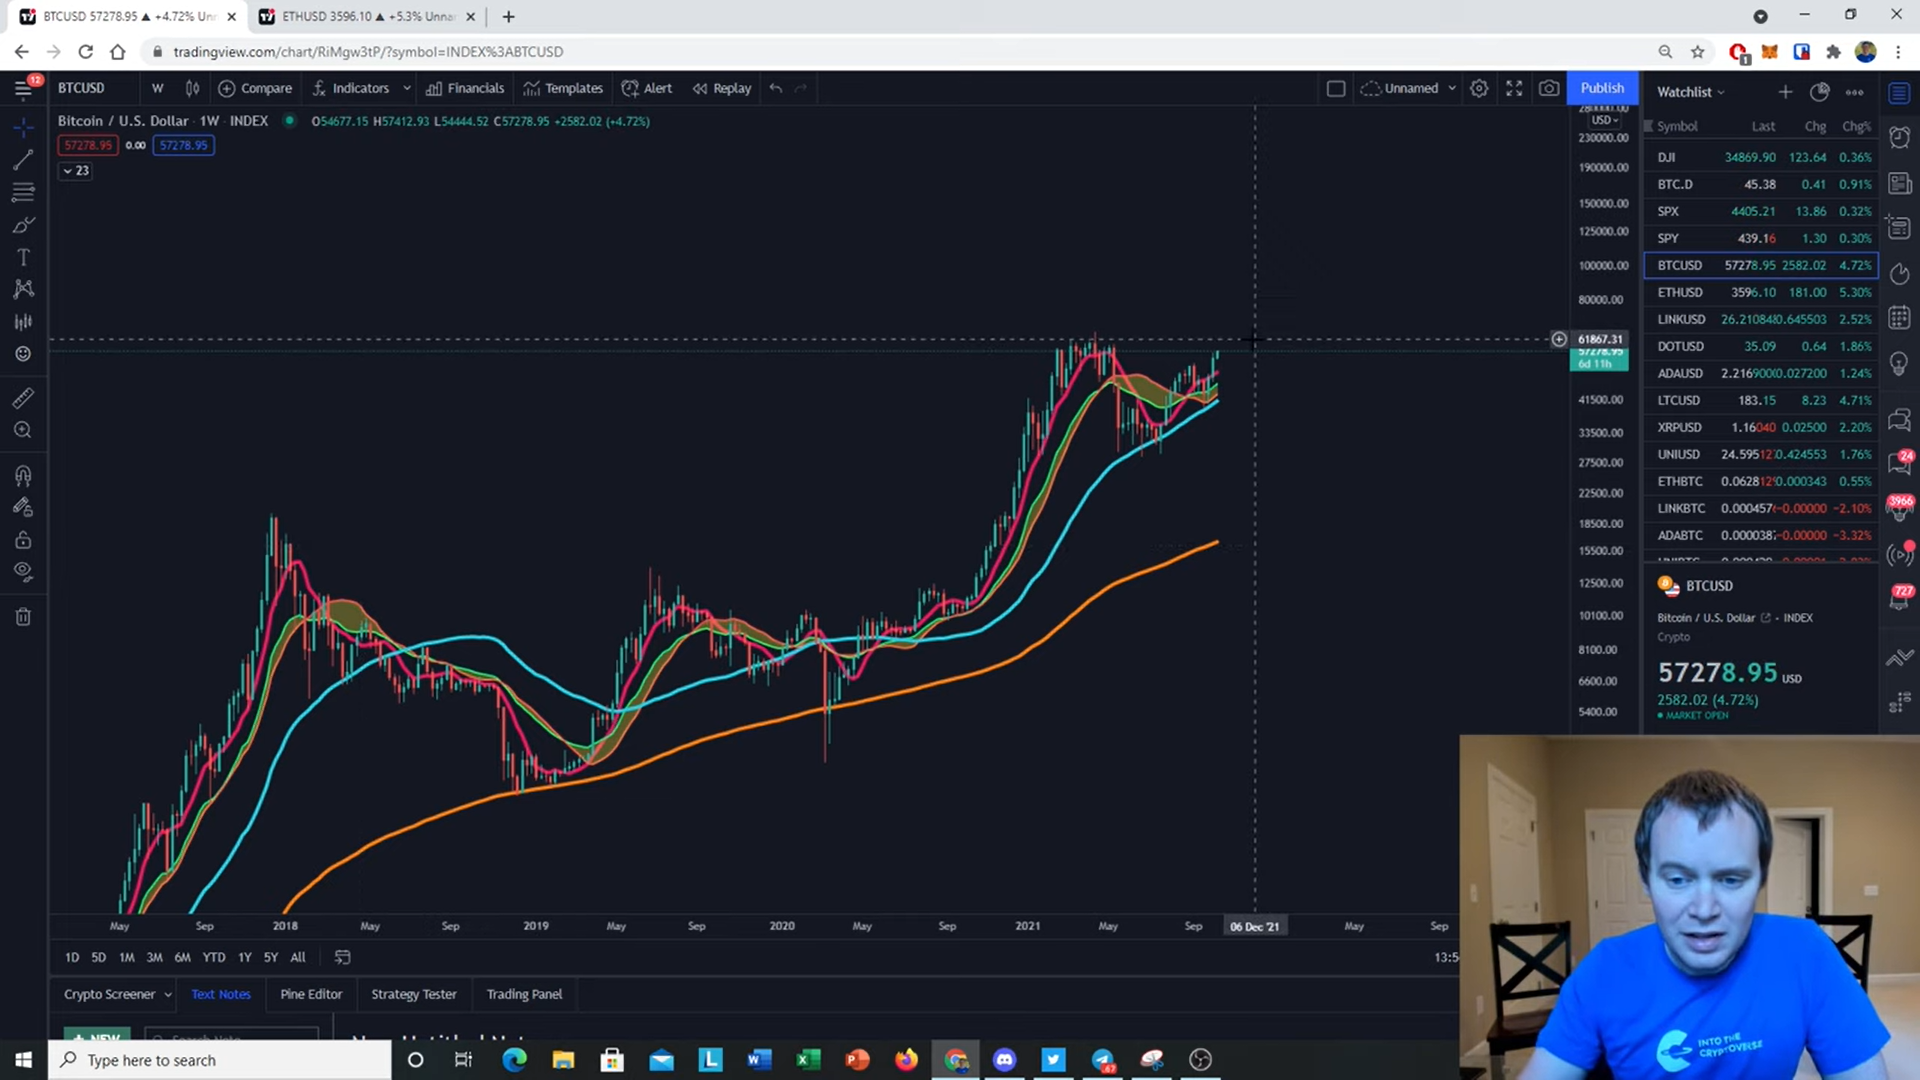This screenshot has height=1080, width=1920.
Task: Set the chart range to All
Action: [x=298, y=957]
